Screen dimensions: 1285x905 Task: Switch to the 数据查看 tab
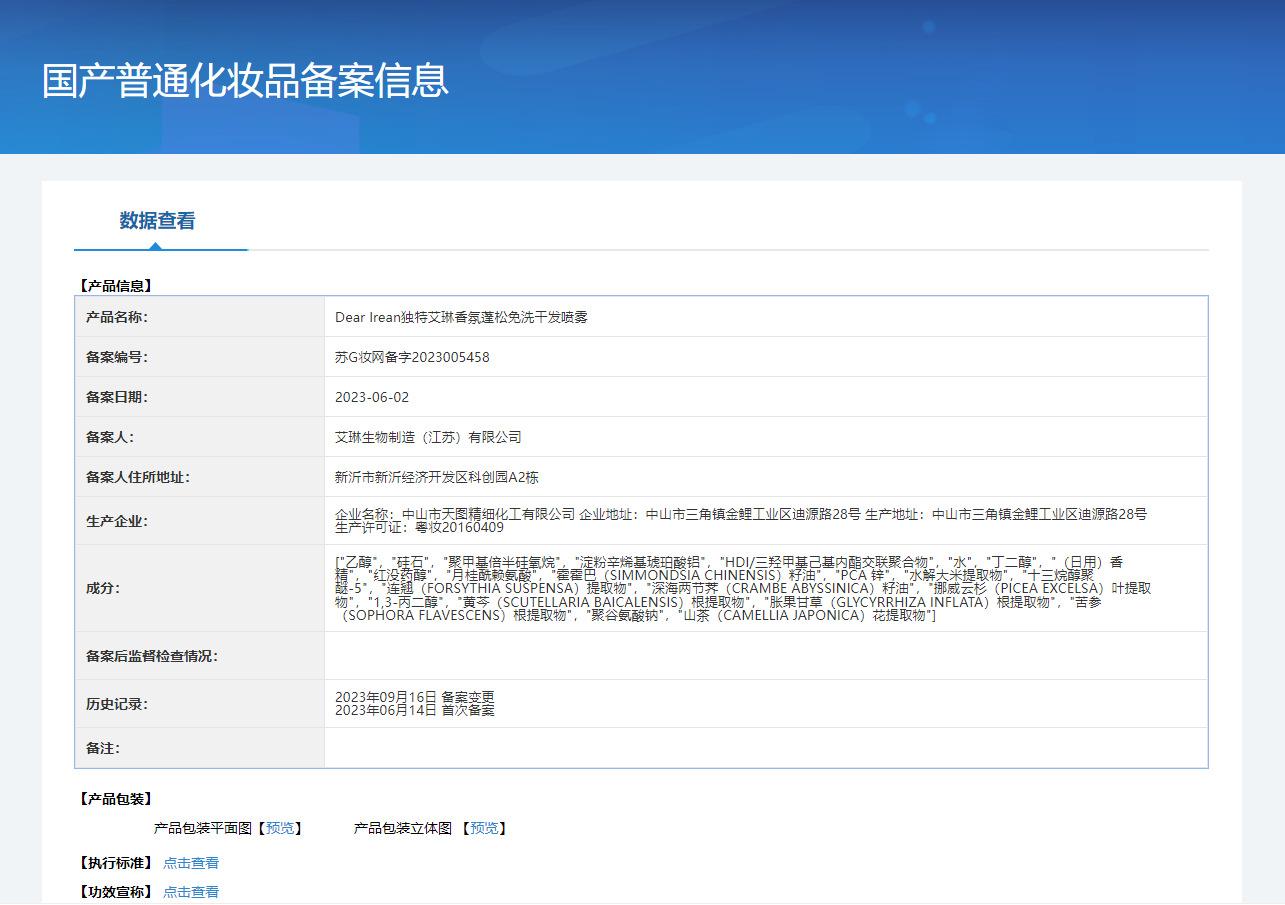tap(157, 221)
